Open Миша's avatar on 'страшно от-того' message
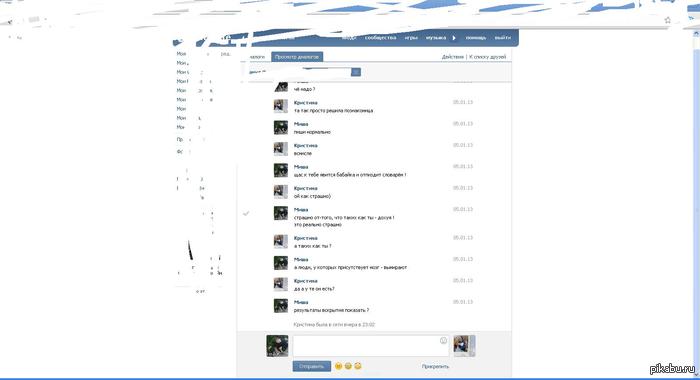Viewport: 700px width, 380px height. pyautogui.click(x=281, y=213)
